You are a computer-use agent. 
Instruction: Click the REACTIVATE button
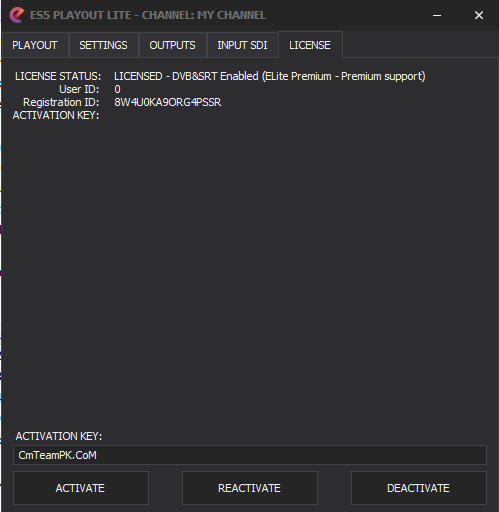click(250, 488)
